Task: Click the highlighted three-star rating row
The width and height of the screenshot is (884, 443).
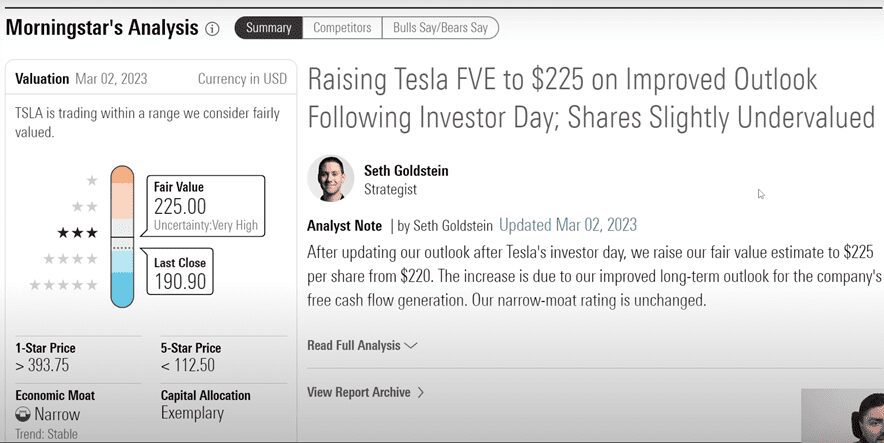Action: 77,233
